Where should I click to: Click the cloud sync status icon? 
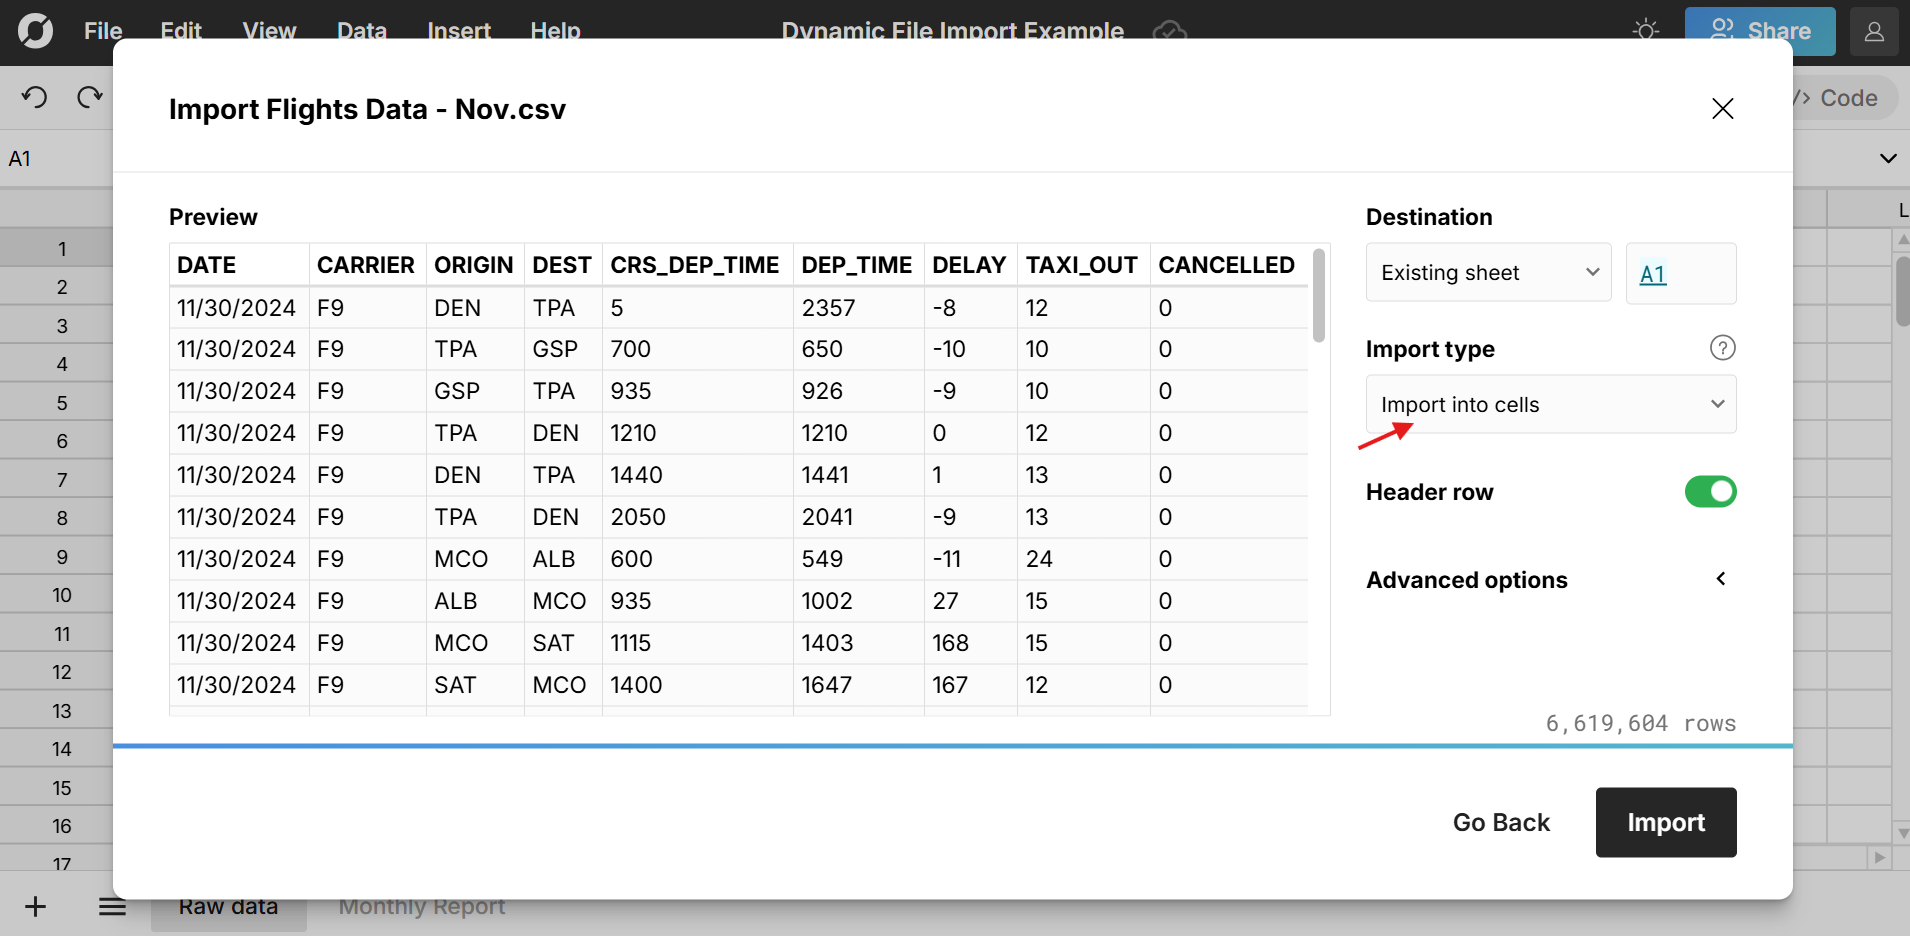click(1169, 31)
